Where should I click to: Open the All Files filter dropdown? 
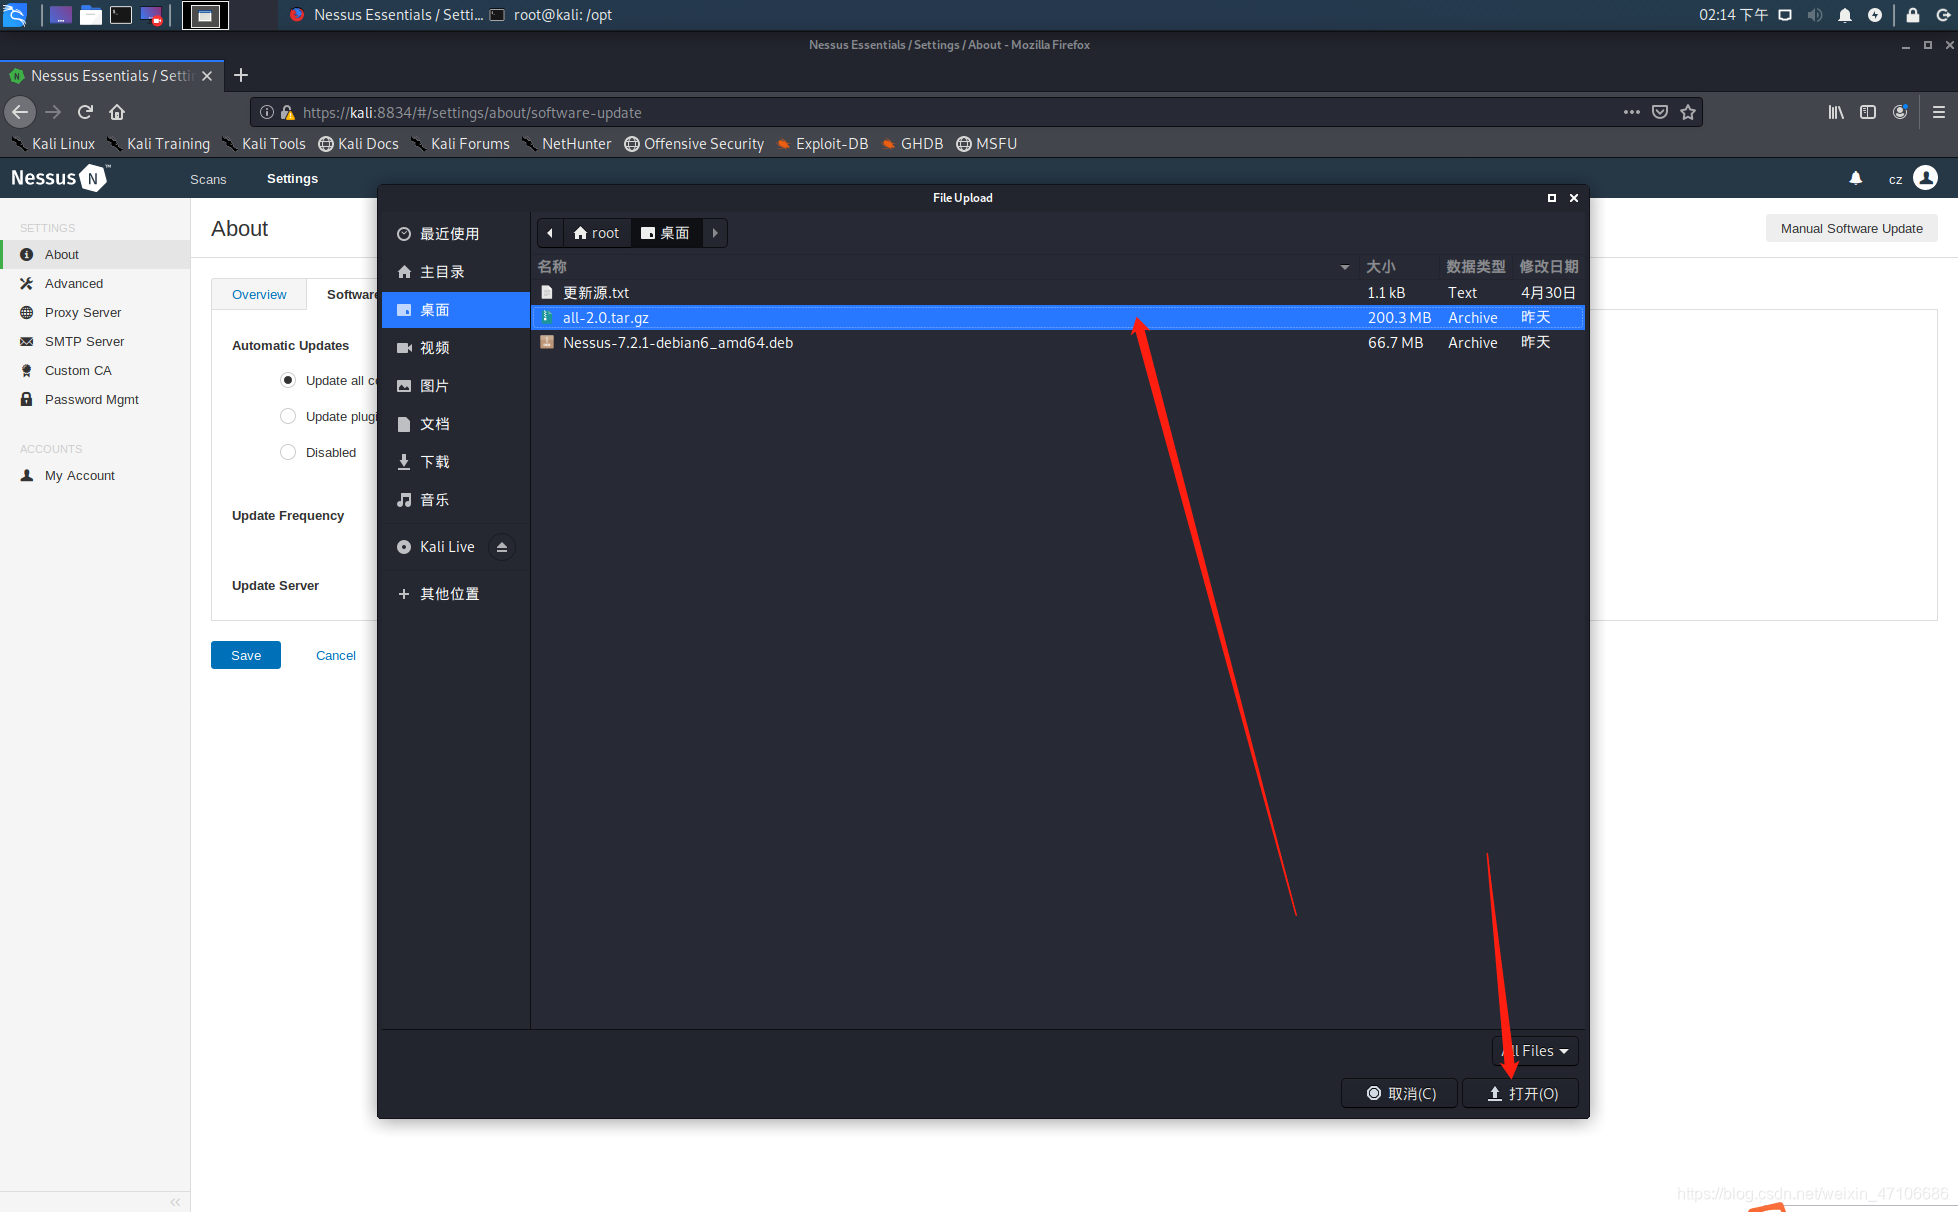(1535, 1051)
